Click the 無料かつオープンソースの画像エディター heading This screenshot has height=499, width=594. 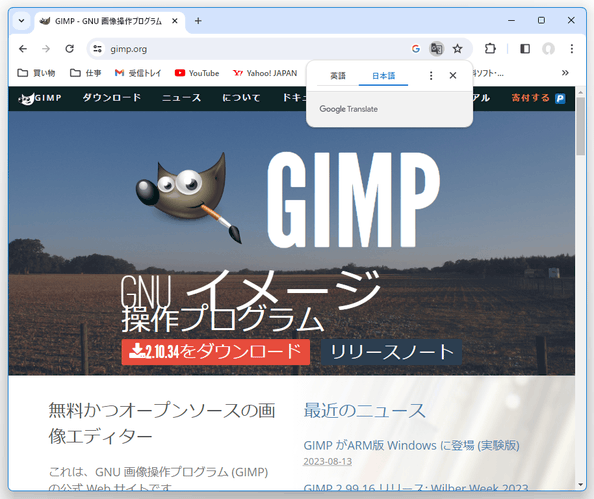[x=162, y=423]
